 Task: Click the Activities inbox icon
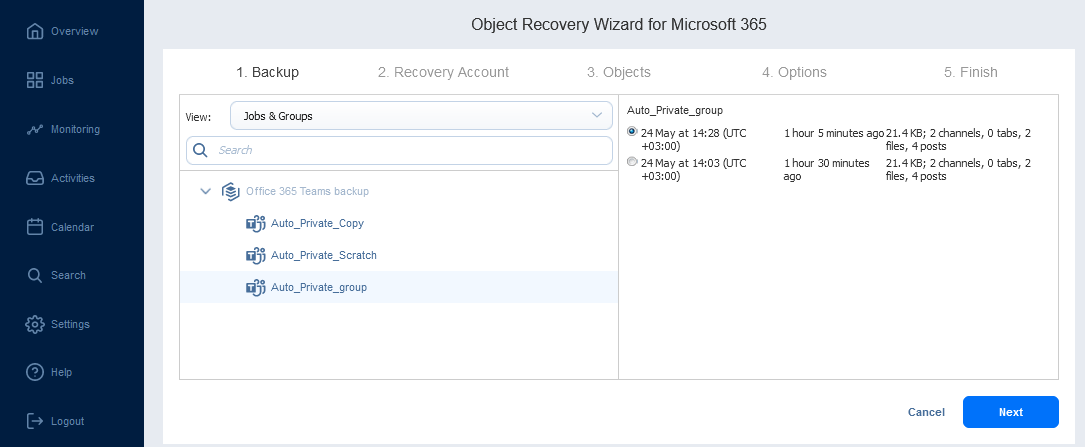(x=35, y=179)
